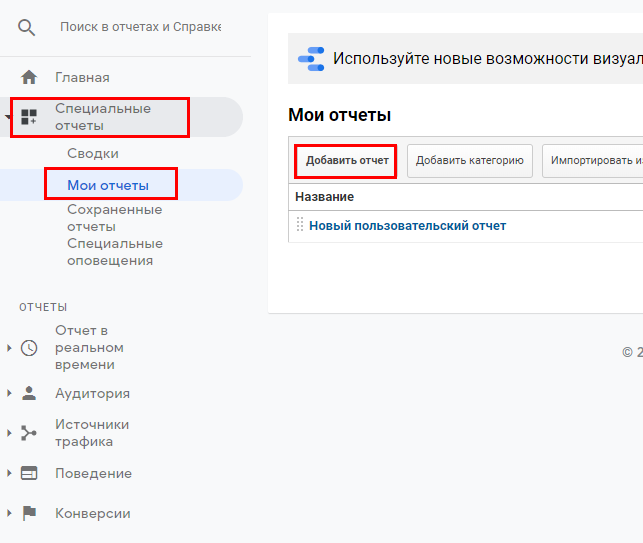Click the search magnifier icon
This screenshot has height=543, width=643.
pos(27,27)
